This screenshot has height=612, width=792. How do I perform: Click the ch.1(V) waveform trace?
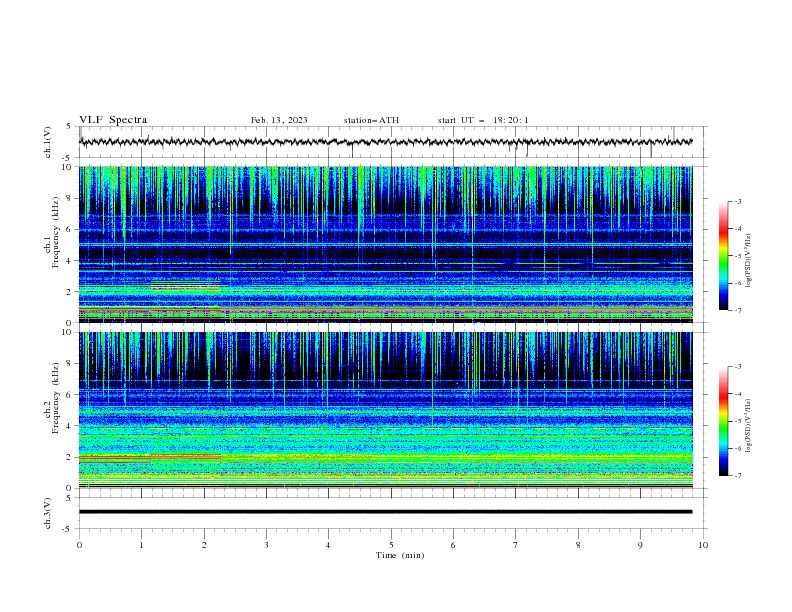pyautogui.click(x=386, y=142)
